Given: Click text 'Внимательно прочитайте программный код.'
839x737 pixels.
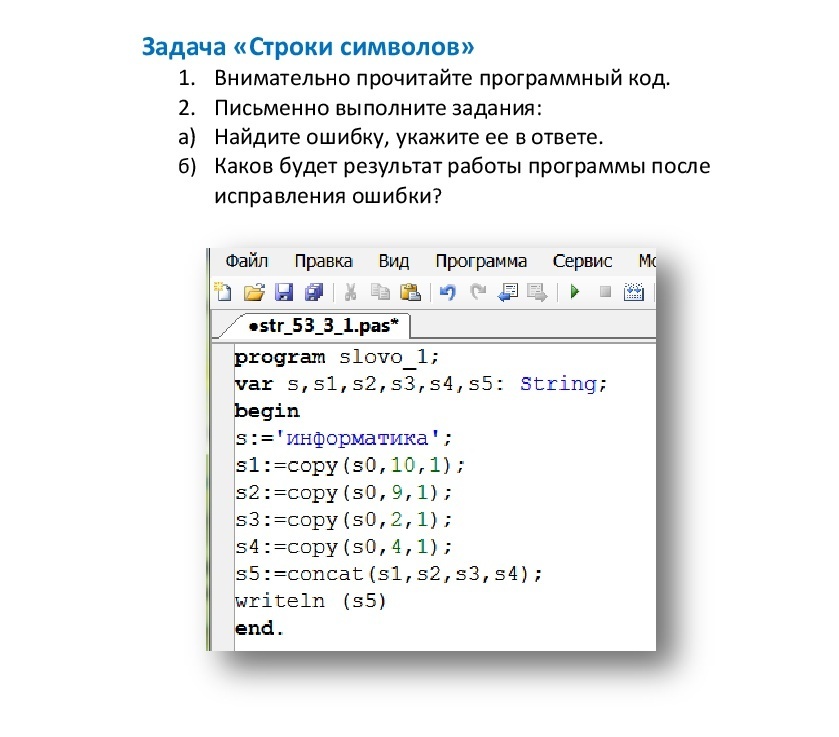Looking at the screenshot, I should pos(442,79).
